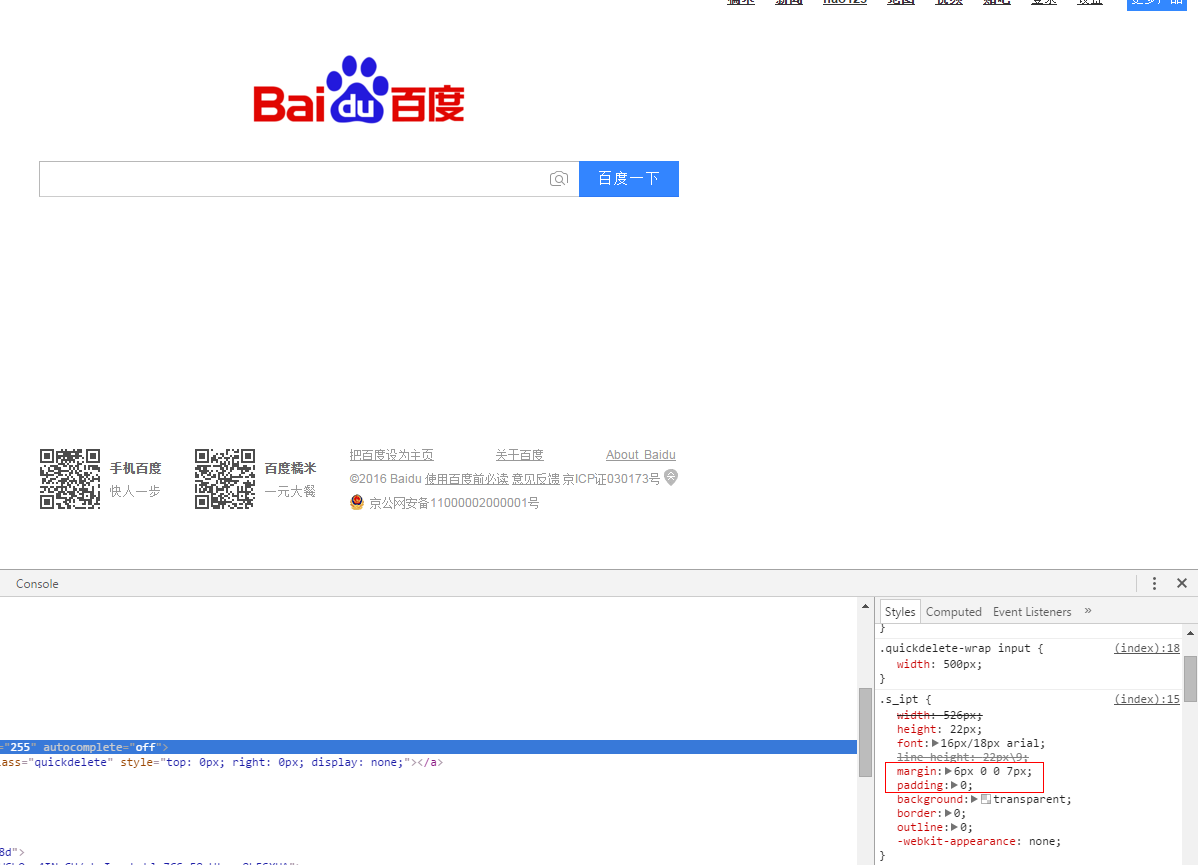Screen dimensions: 1198x865
Task: Select the quickdelete anchor DOM line
Action: coord(222,763)
